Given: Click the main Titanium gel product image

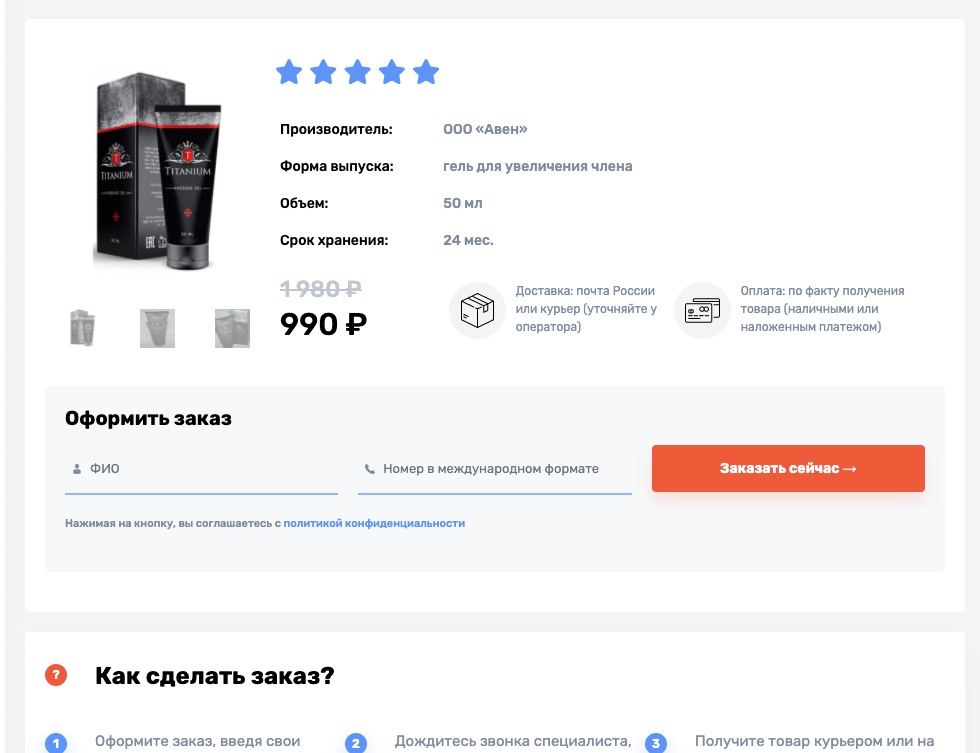Looking at the screenshot, I should pos(158,171).
